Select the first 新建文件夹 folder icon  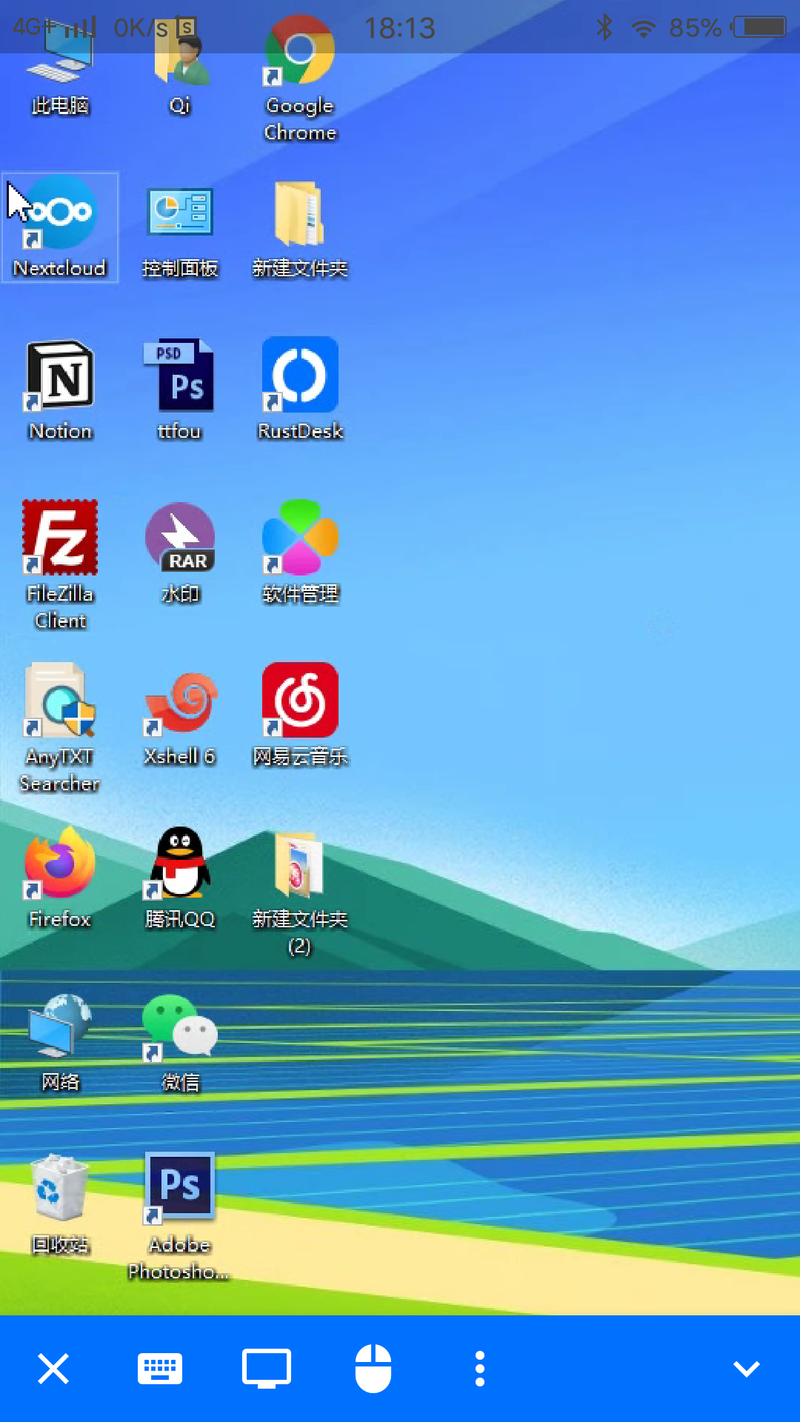(300, 228)
